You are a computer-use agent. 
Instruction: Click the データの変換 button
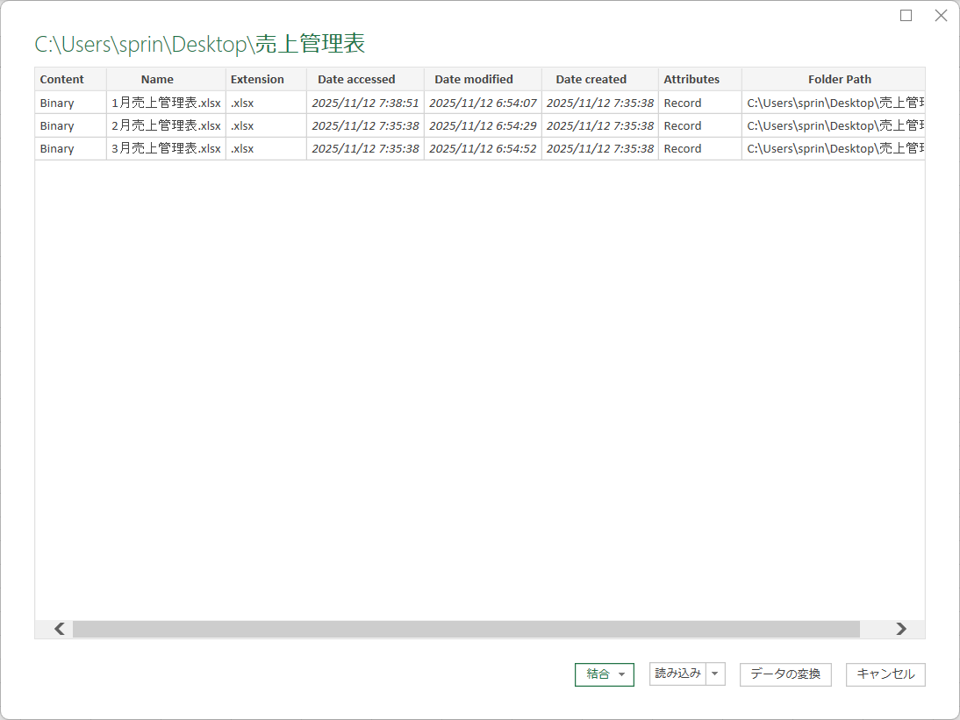pyautogui.click(x=785, y=675)
